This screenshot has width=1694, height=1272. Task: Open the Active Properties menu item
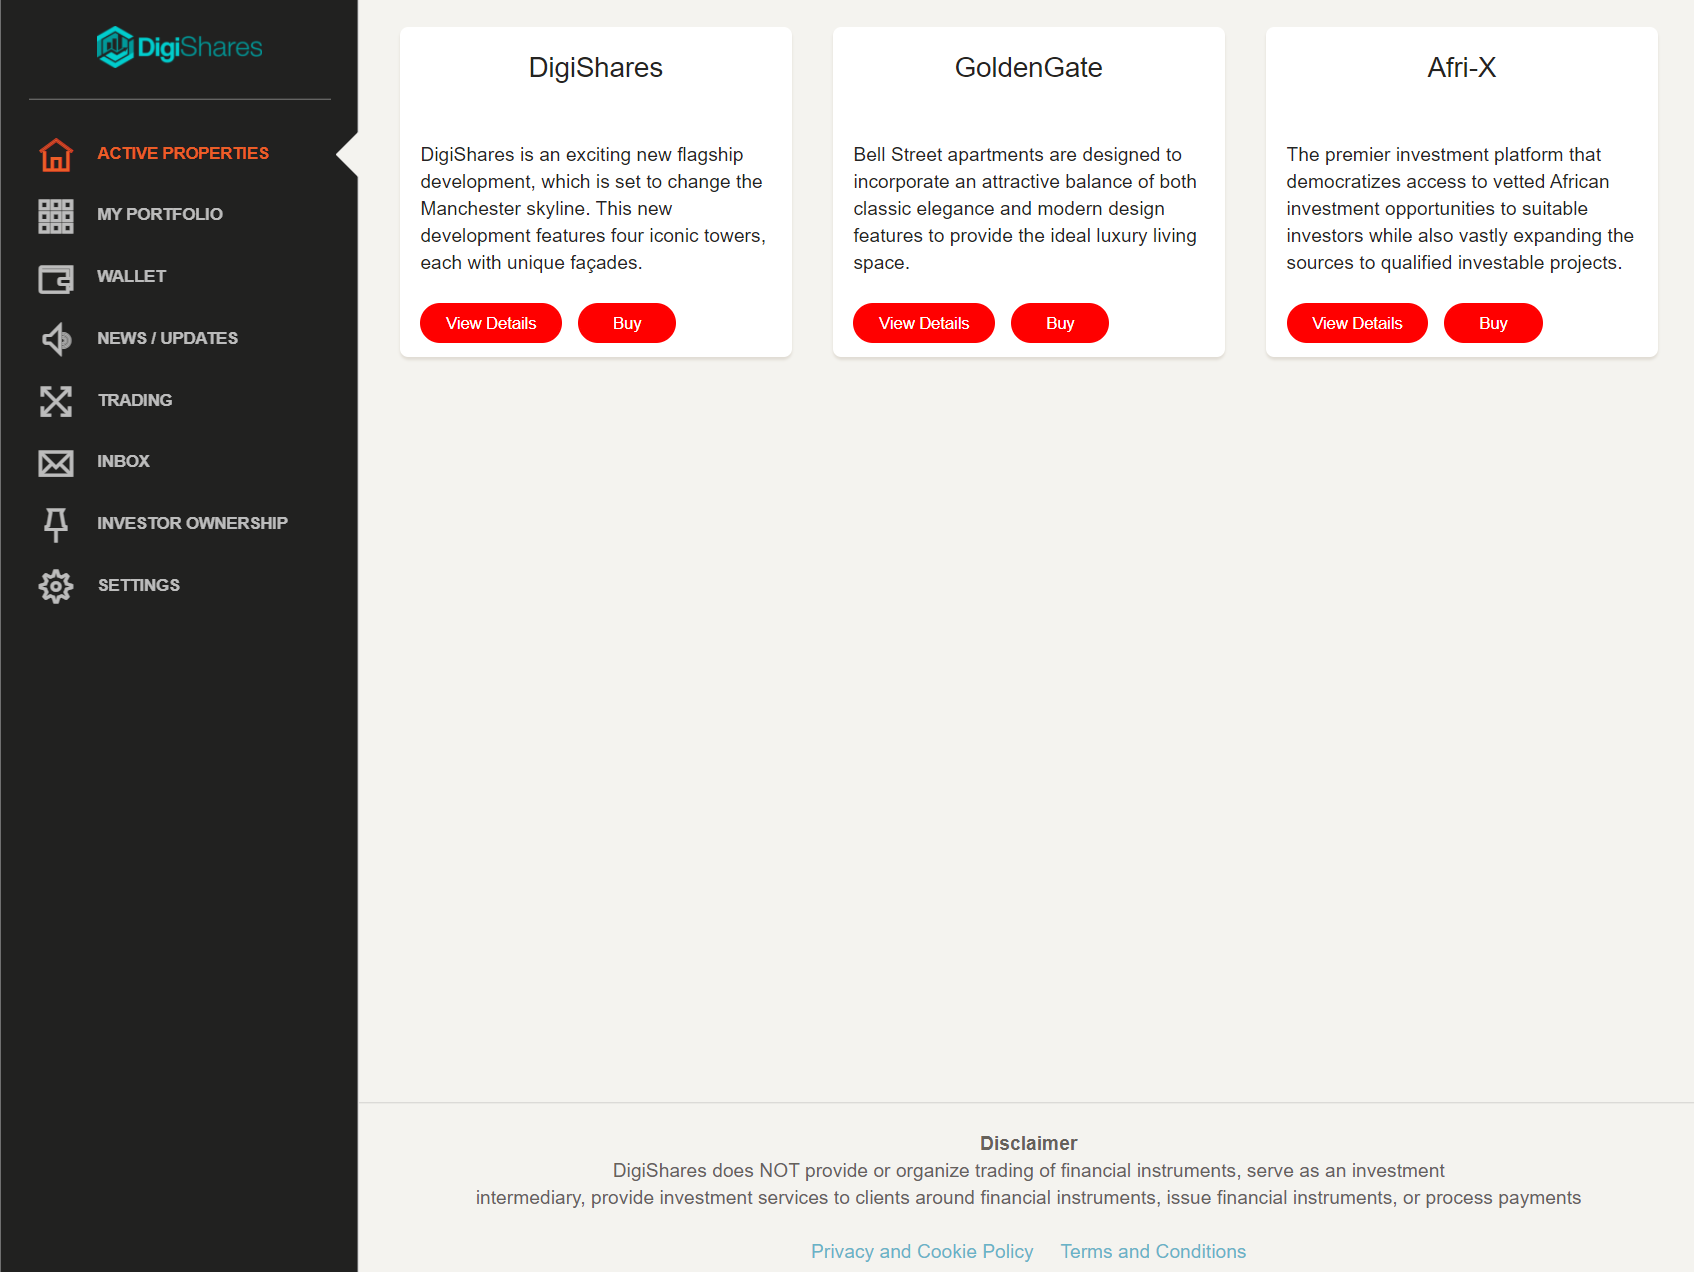click(183, 153)
